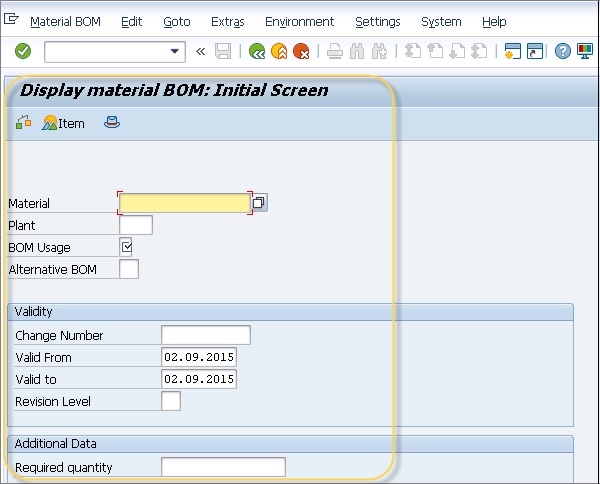The image size is (600, 484).
Task: Click the orange Exit icon
Action: 279,51
